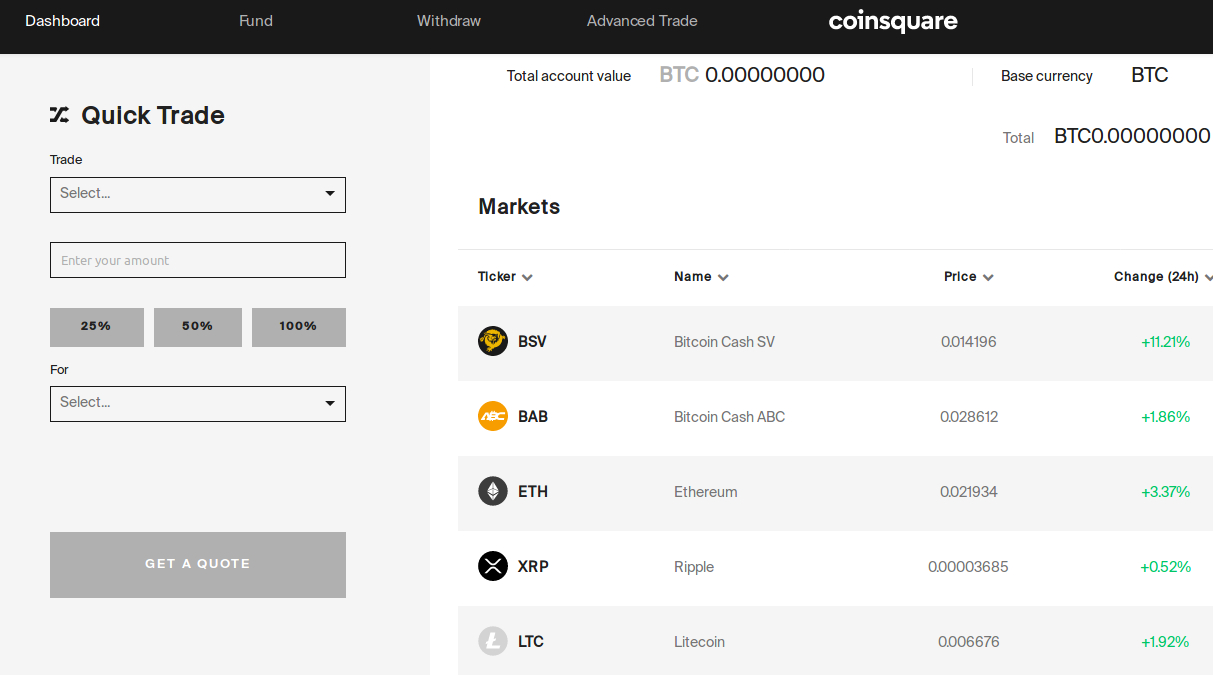The width and height of the screenshot is (1213, 675).
Task: Click the Total account value amount
Action: point(742,75)
